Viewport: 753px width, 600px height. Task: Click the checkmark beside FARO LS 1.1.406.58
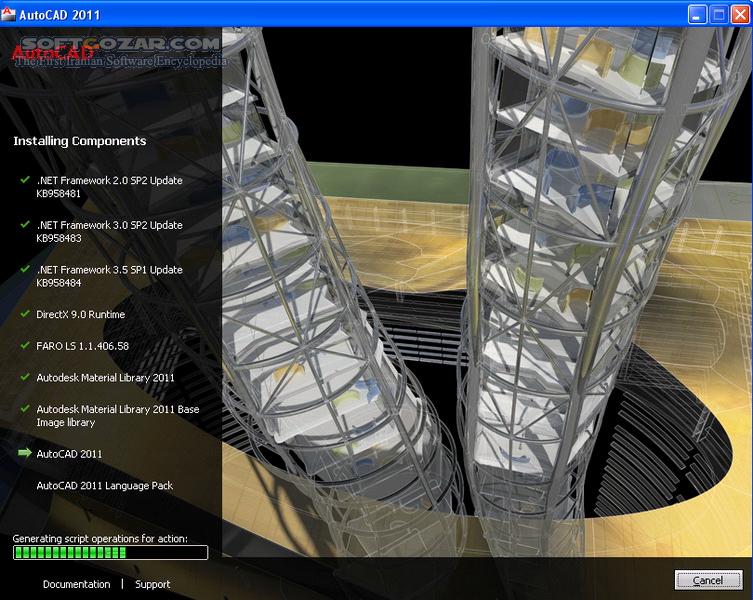[25, 345]
